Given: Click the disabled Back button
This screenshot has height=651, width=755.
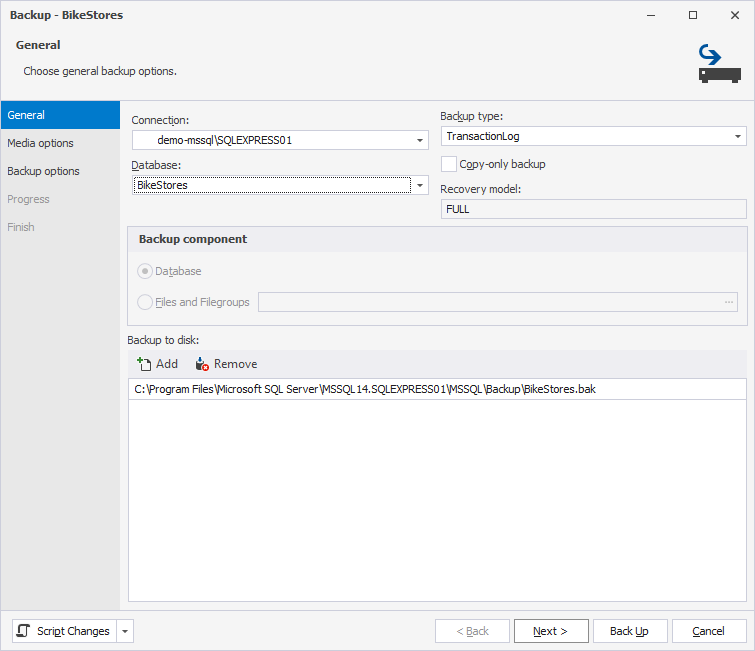Looking at the screenshot, I should click(x=472, y=631).
